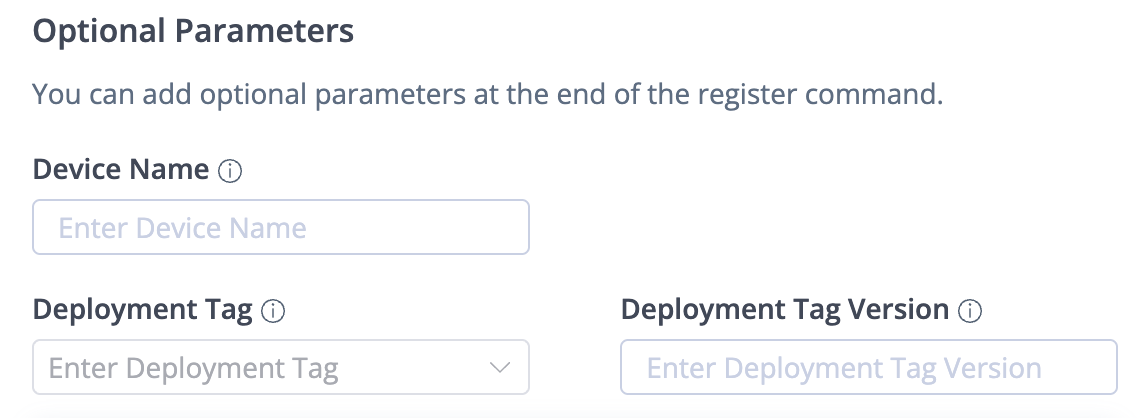Show help for the Deployment Tag parameter
The width and height of the screenshot is (1146, 418).
pos(273,312)
